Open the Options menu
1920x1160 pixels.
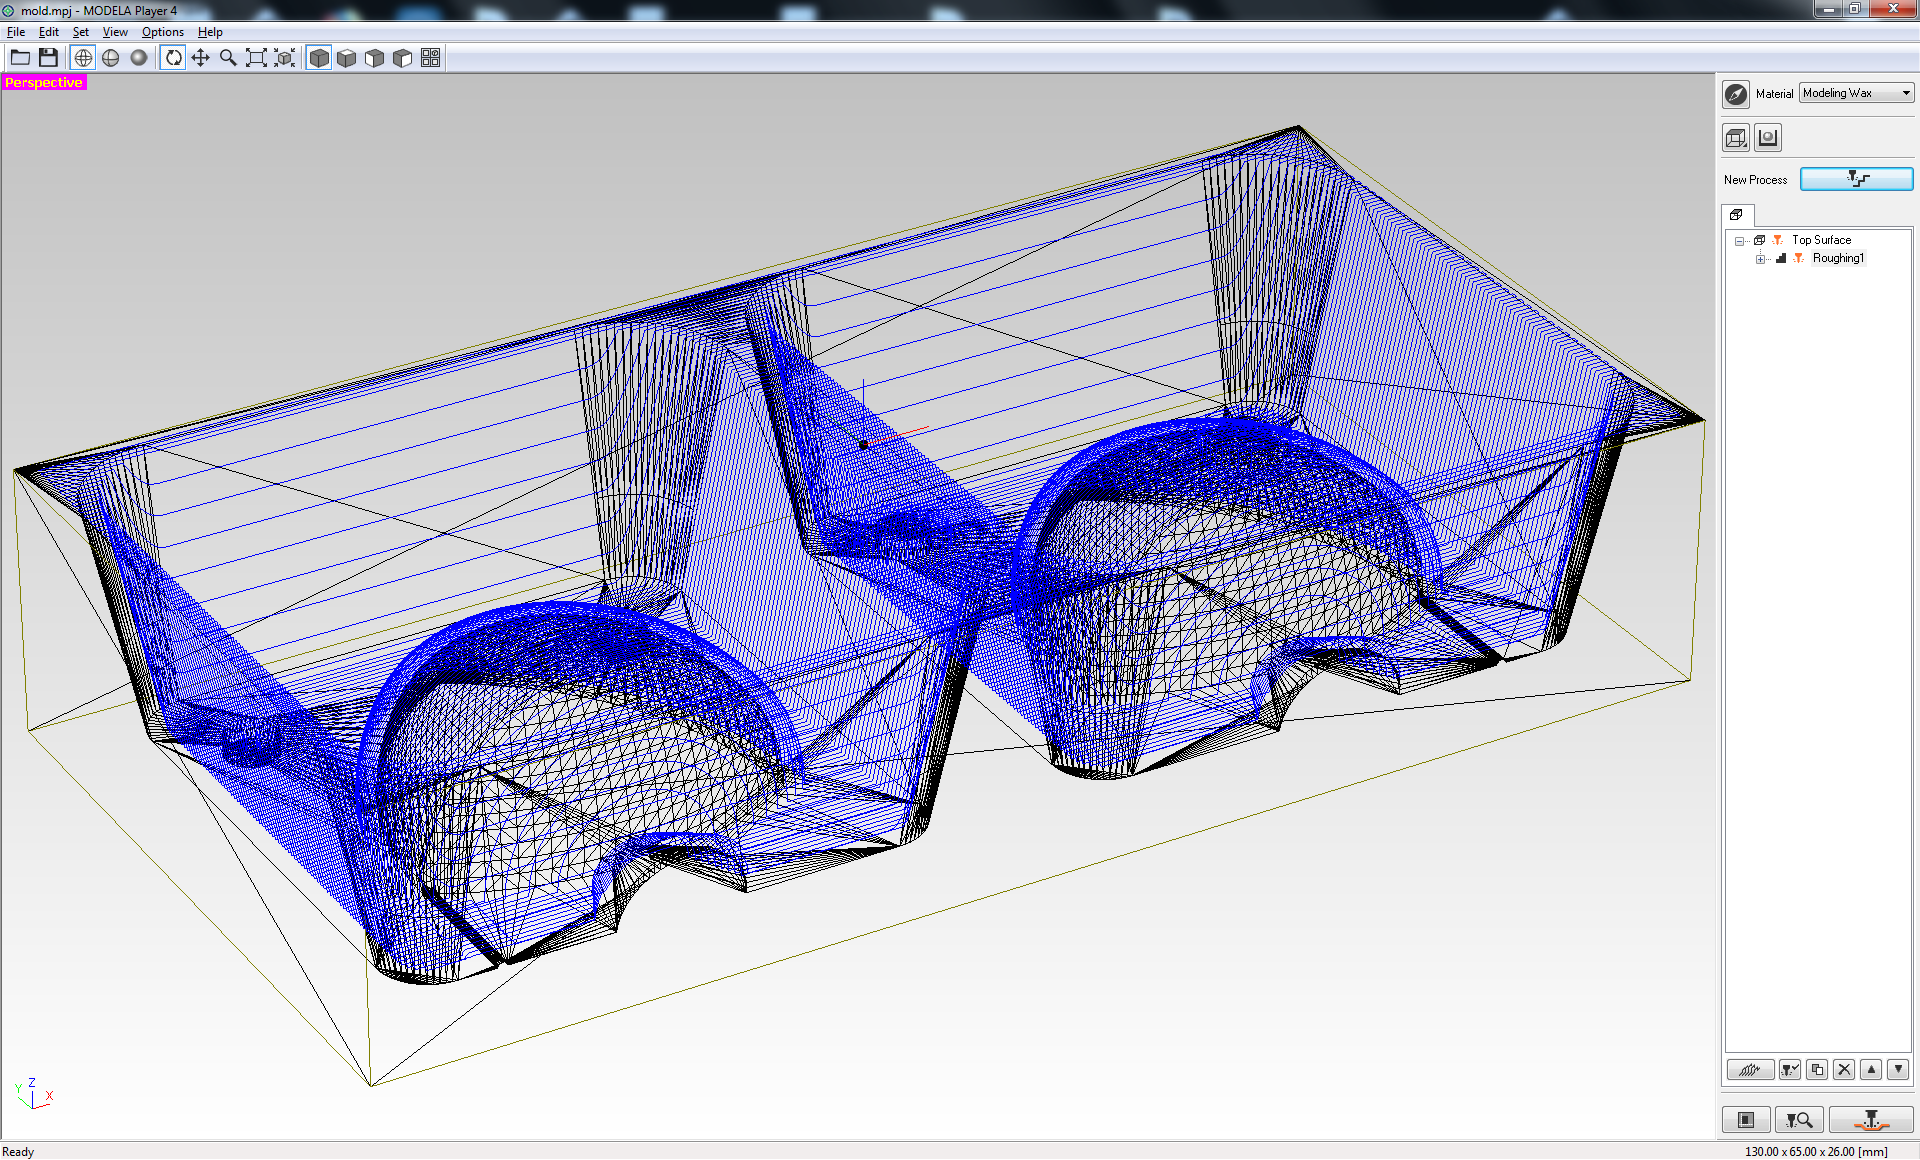162,32
